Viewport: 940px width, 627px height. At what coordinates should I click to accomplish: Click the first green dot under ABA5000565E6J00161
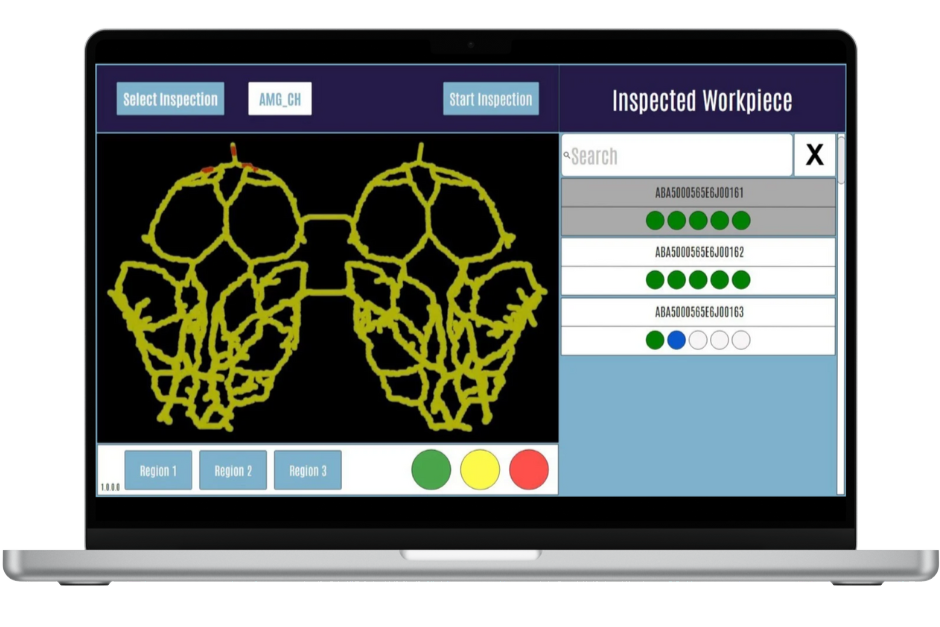coord(654,218)
